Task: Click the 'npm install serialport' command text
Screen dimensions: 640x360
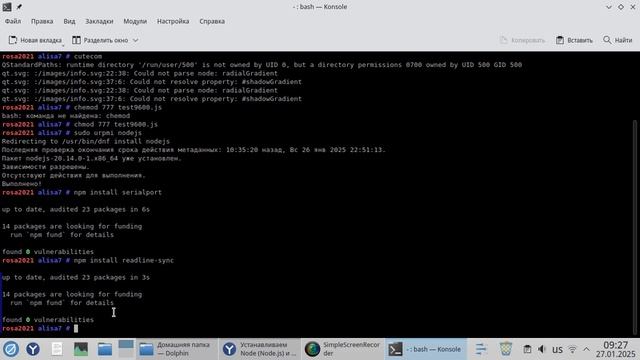Action: [x=118, y=192]
